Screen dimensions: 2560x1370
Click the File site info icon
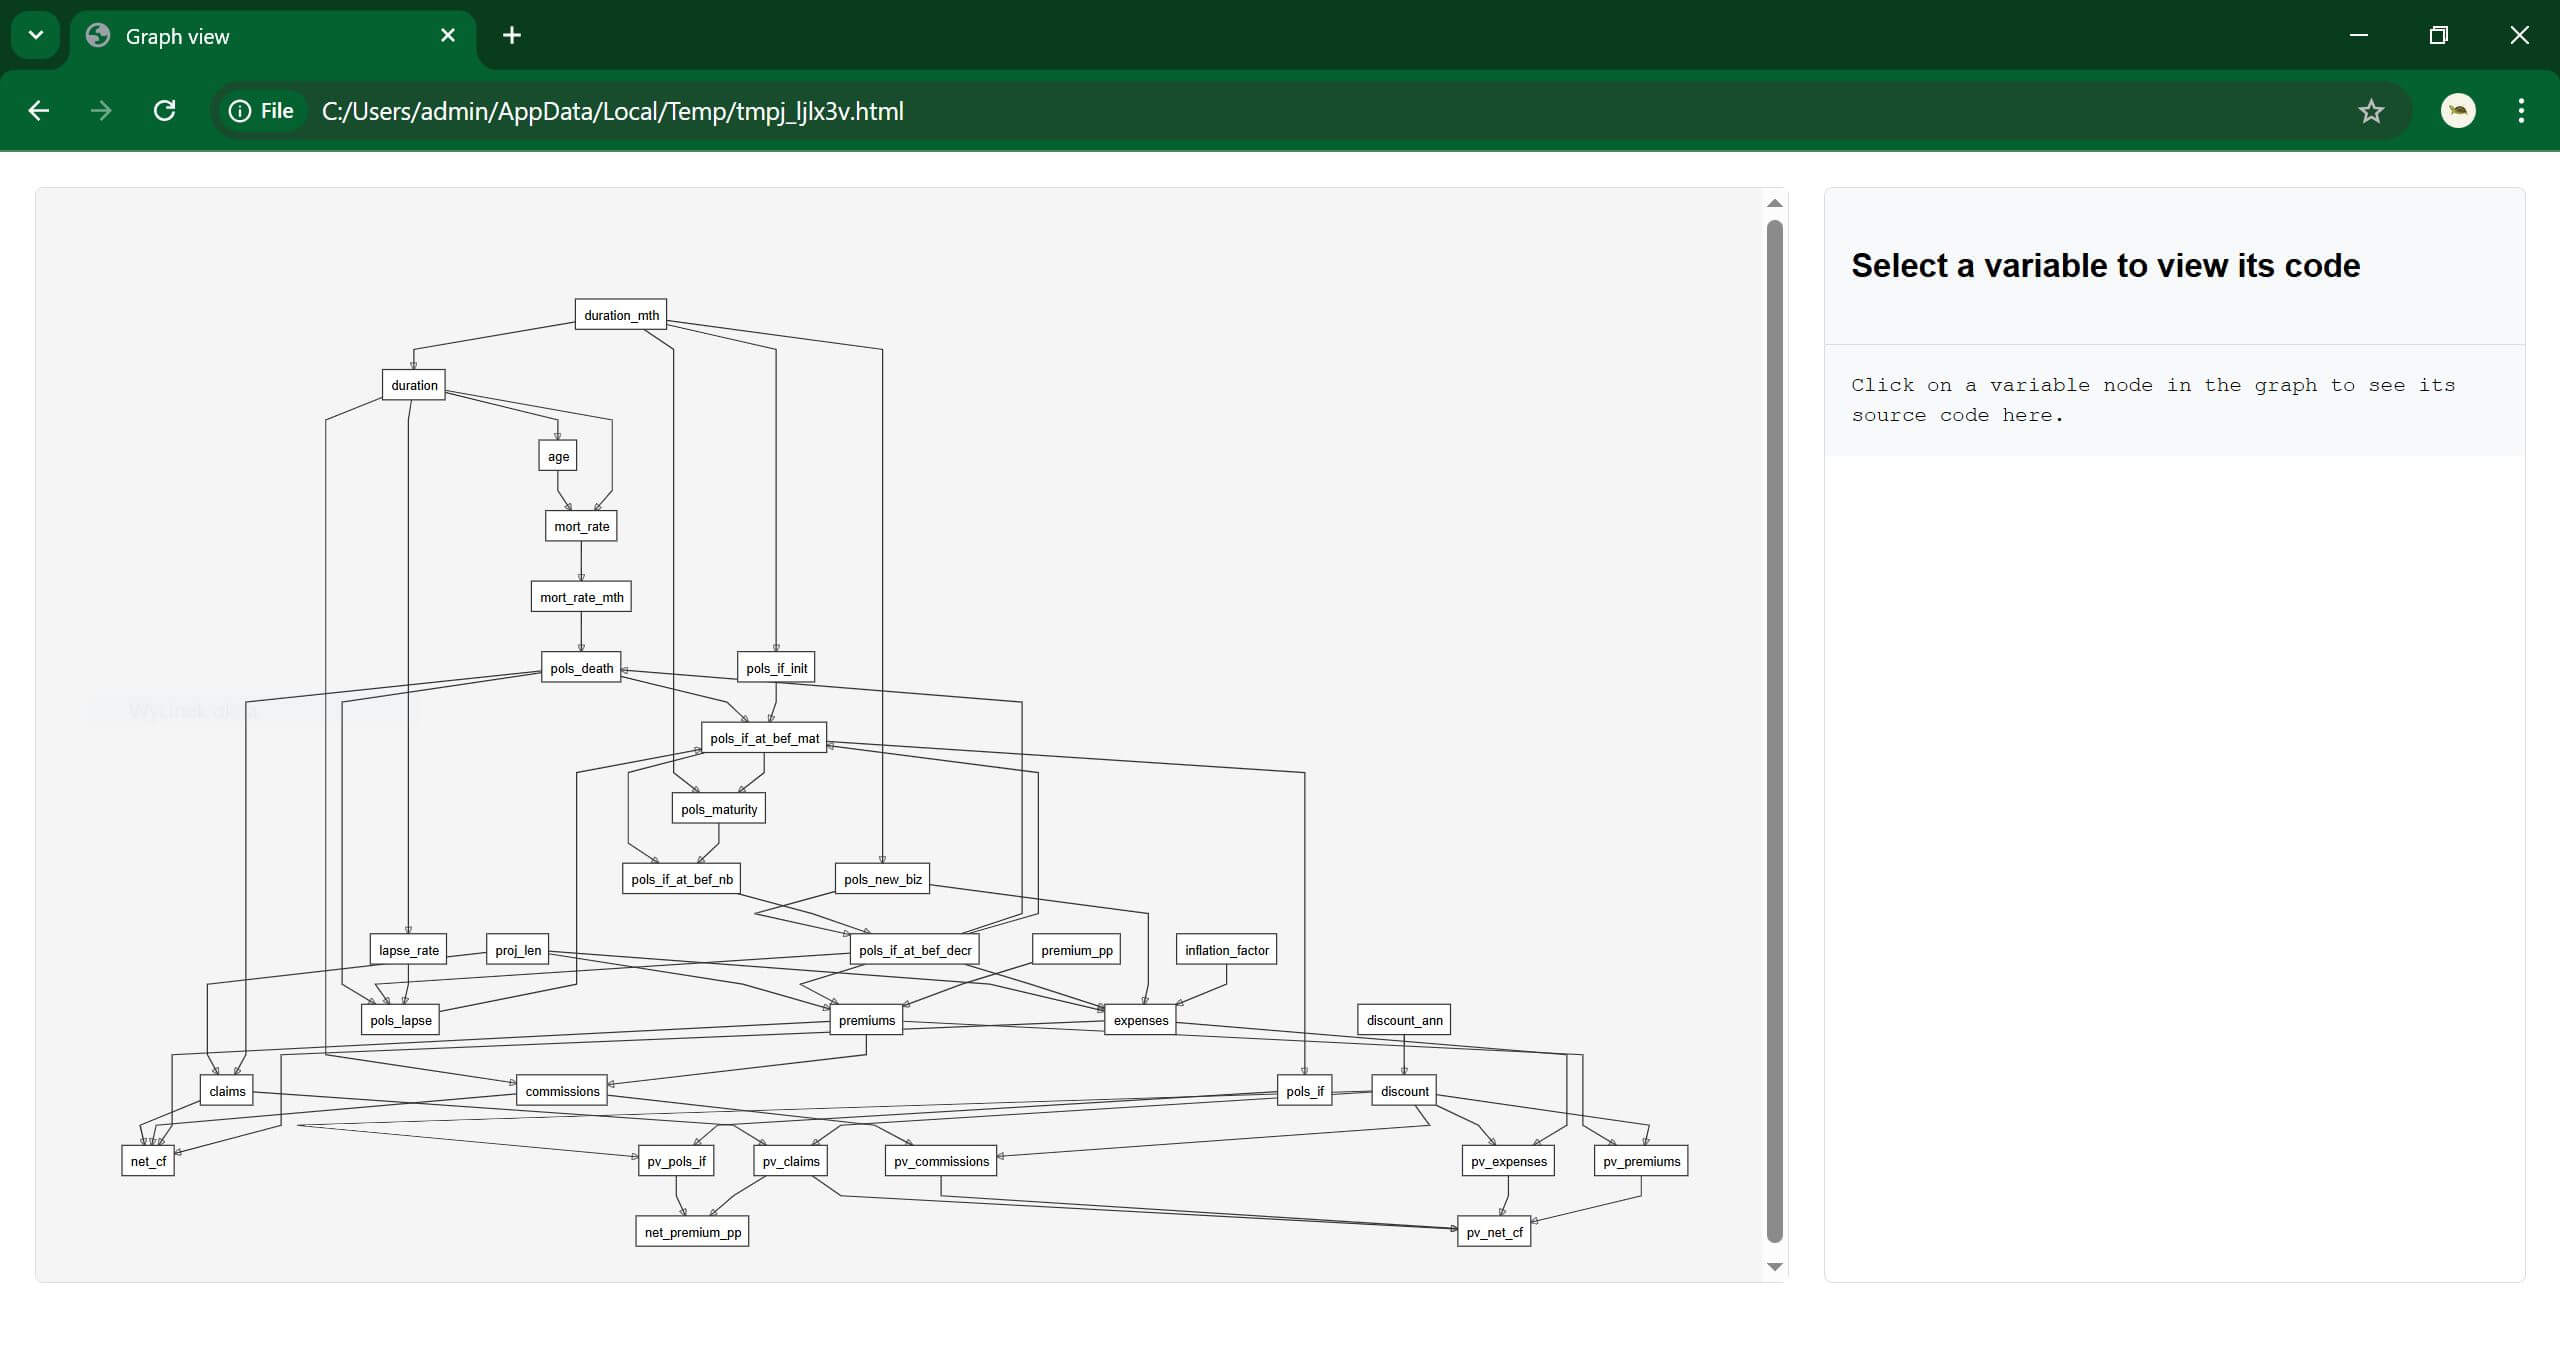click(x=240, y=111)
